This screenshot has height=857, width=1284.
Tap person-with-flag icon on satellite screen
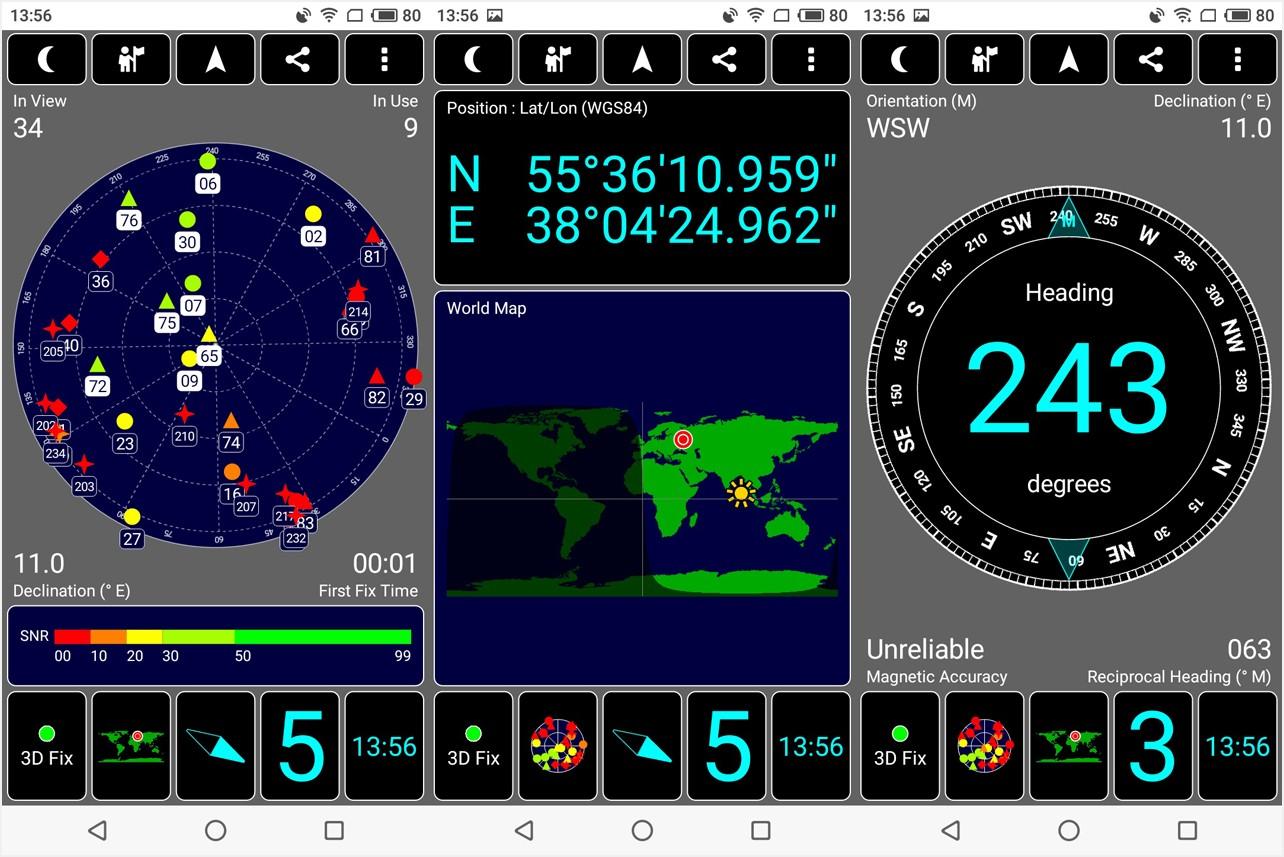click(131, 59)
